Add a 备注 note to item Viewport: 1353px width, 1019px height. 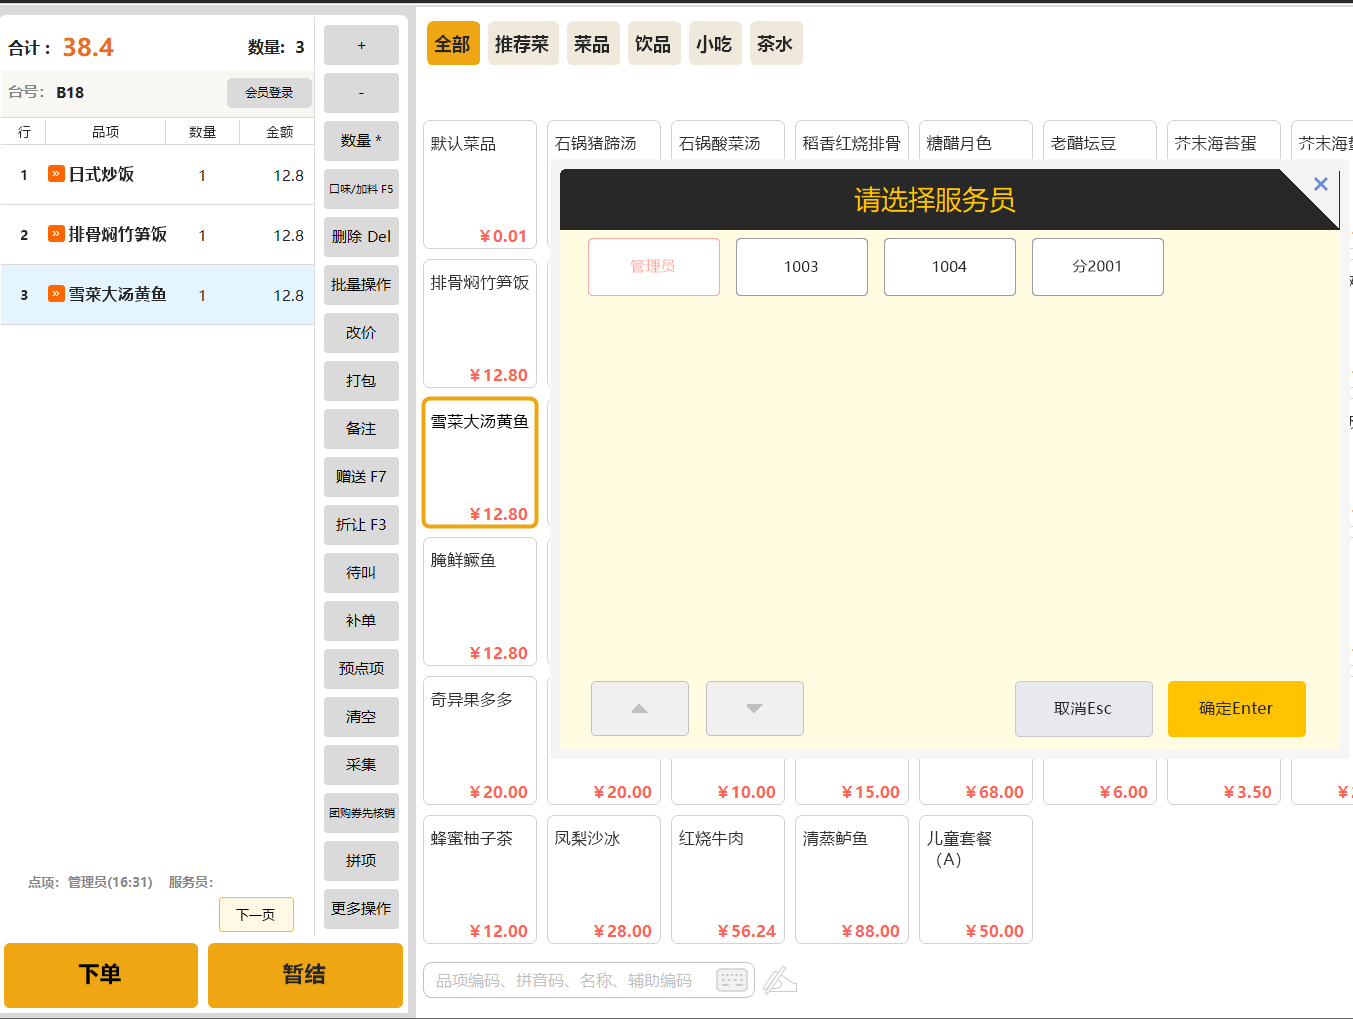361,429
